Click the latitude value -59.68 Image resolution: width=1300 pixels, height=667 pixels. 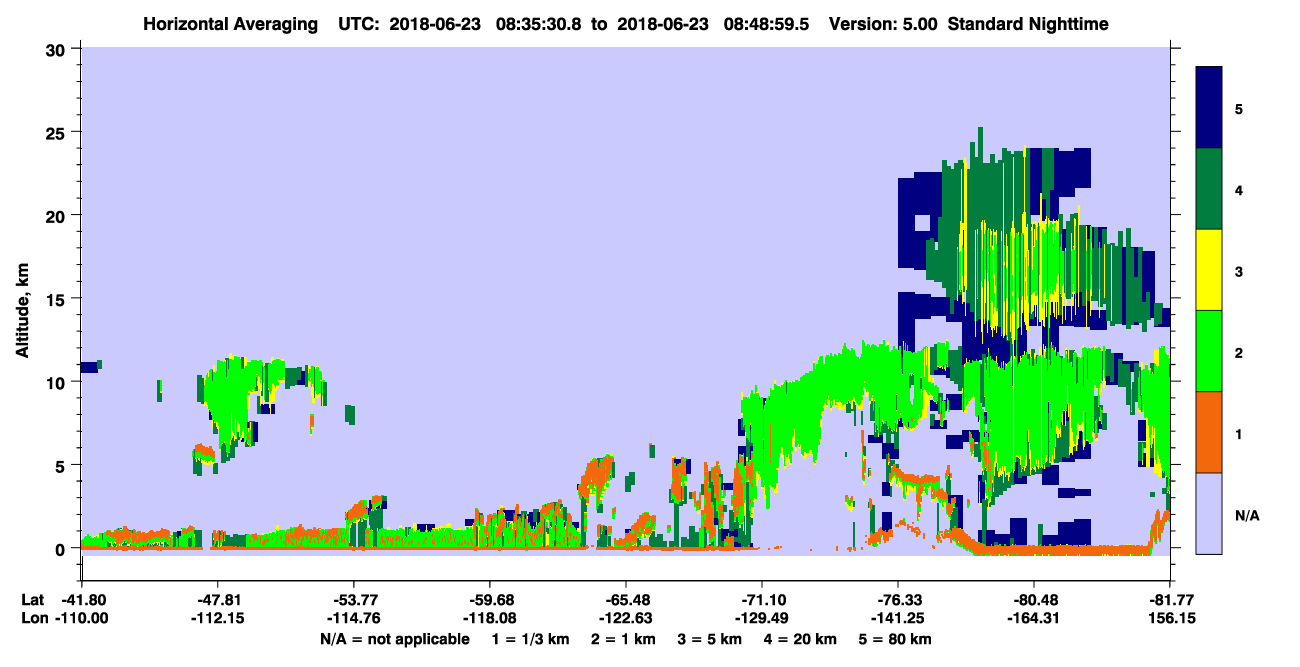490,600
